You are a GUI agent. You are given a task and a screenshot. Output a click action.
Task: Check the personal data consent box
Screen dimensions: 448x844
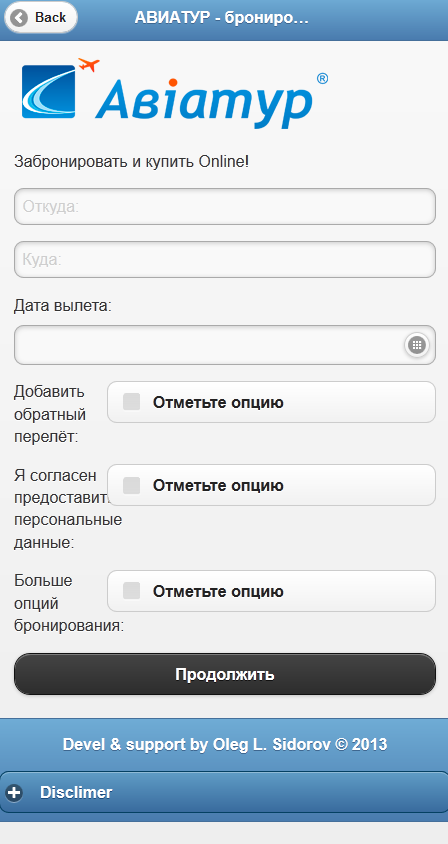pos(131,485)
